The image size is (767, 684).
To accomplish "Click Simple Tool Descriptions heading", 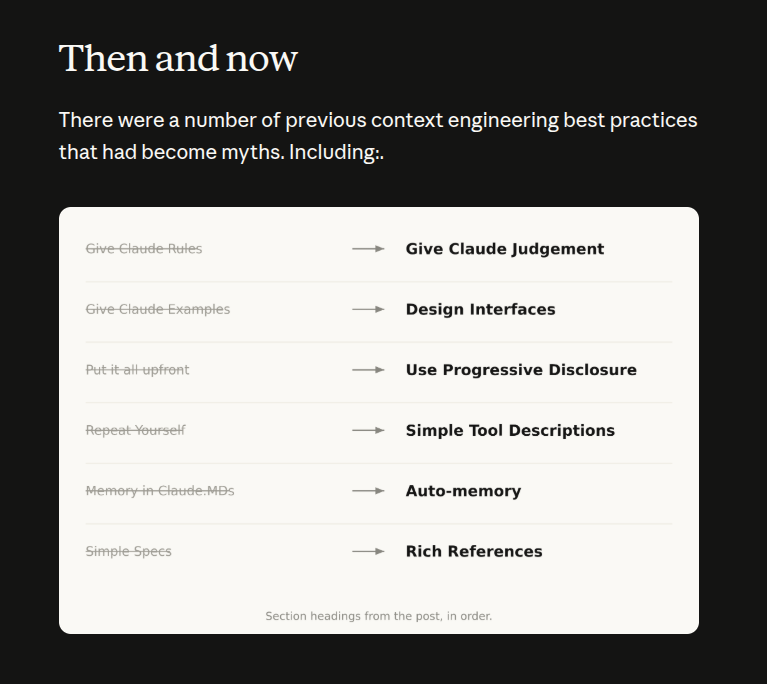I will coord(510,431).
